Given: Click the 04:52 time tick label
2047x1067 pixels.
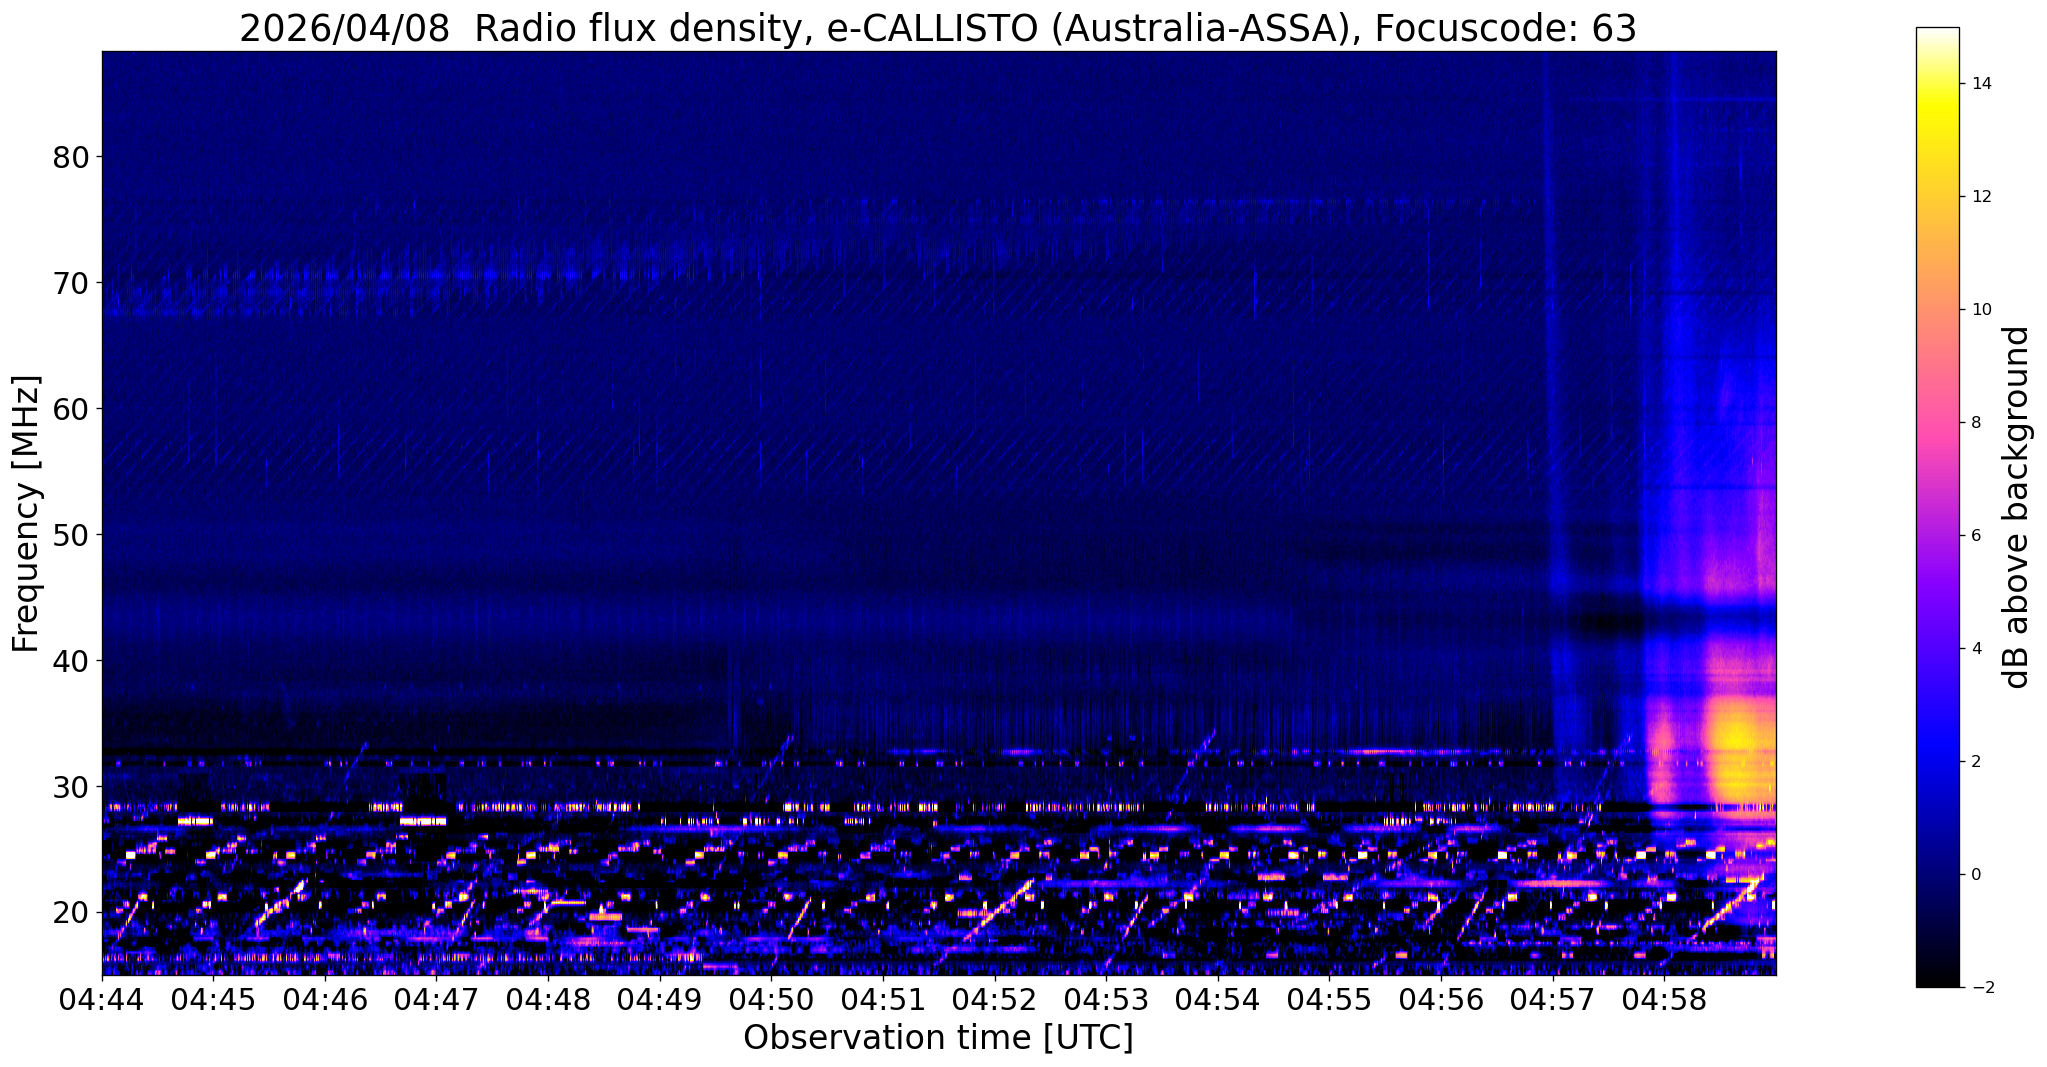Looking at the screenshot, I should coord(995,999).
